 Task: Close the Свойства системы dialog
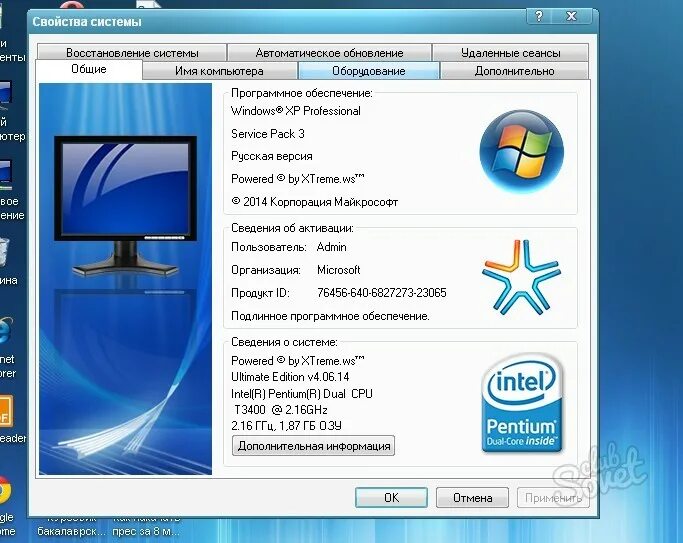point(572,17)
